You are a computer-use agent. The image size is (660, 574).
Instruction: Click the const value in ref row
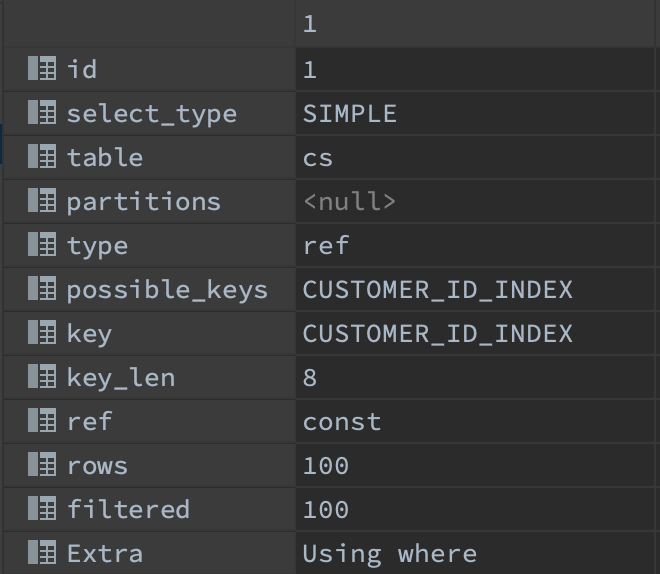click(x=342, y=422)
